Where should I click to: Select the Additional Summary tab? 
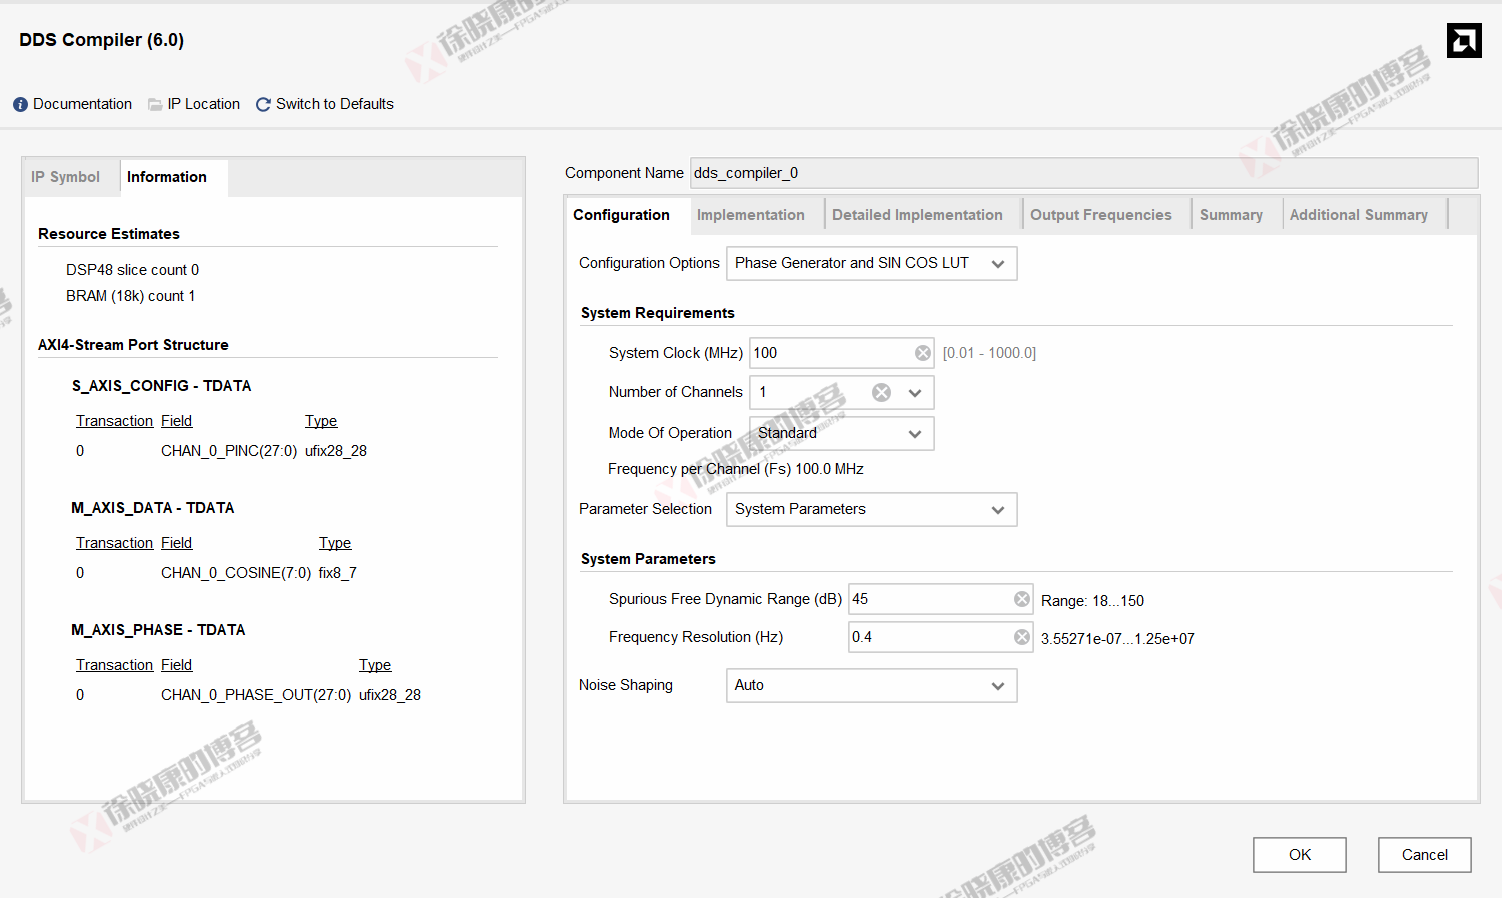(x=1358, y=215)
